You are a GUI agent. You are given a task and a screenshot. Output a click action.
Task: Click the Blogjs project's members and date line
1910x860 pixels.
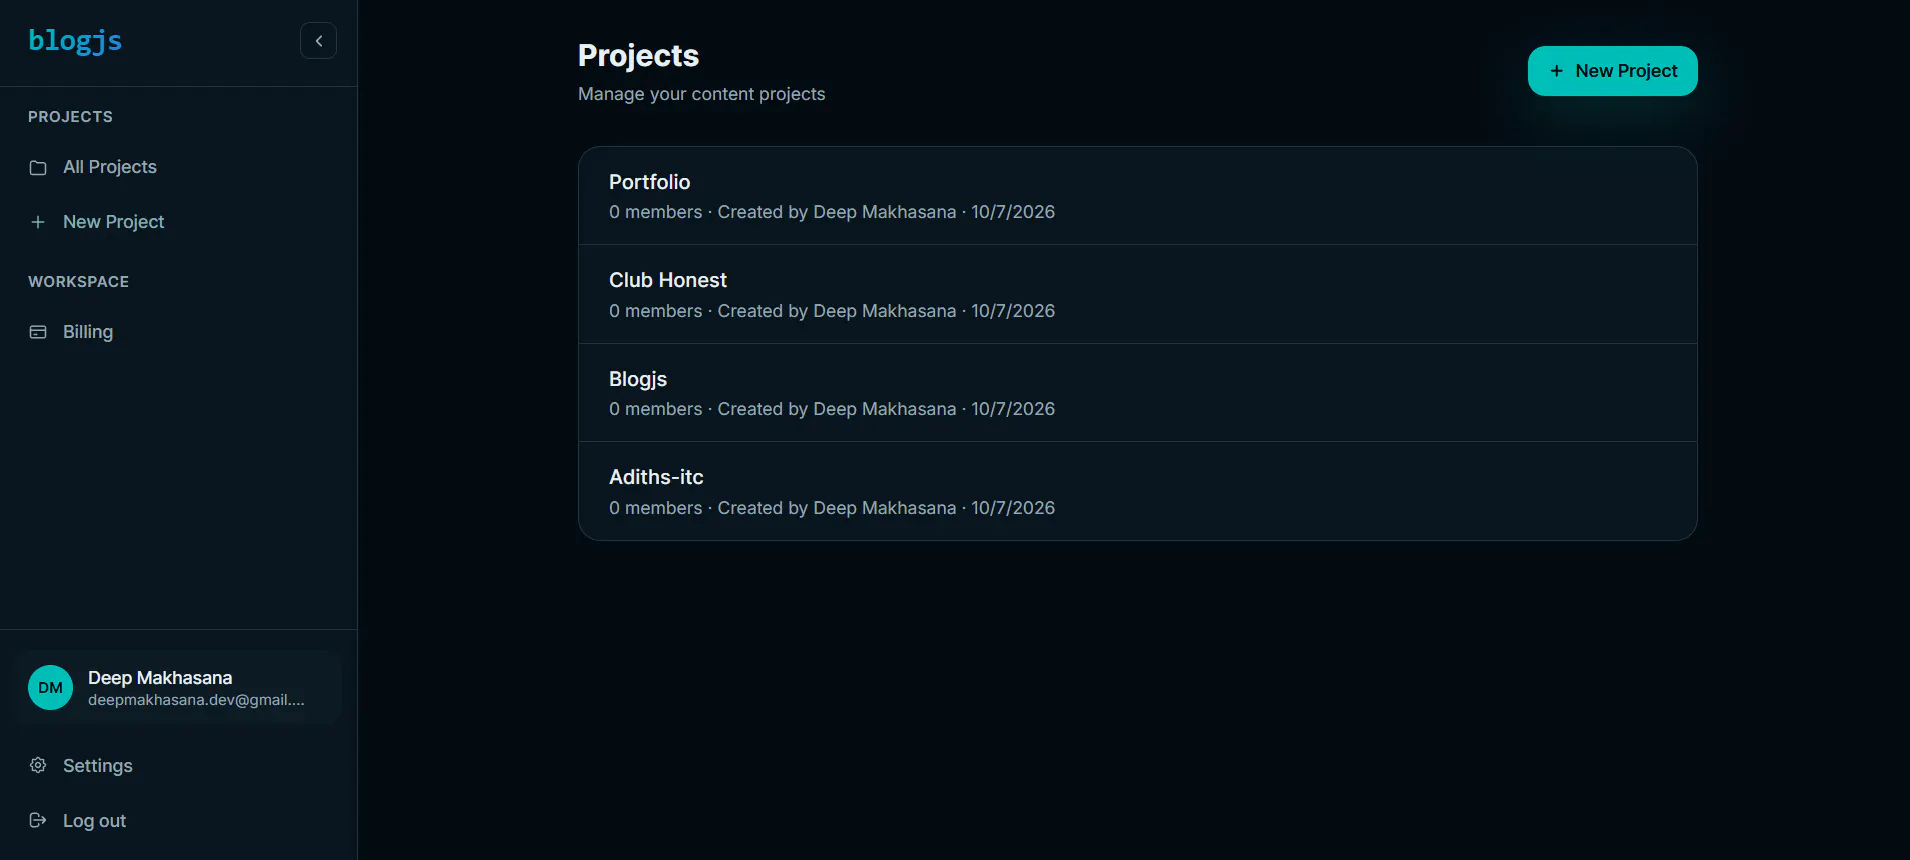(x=832, y=409)
